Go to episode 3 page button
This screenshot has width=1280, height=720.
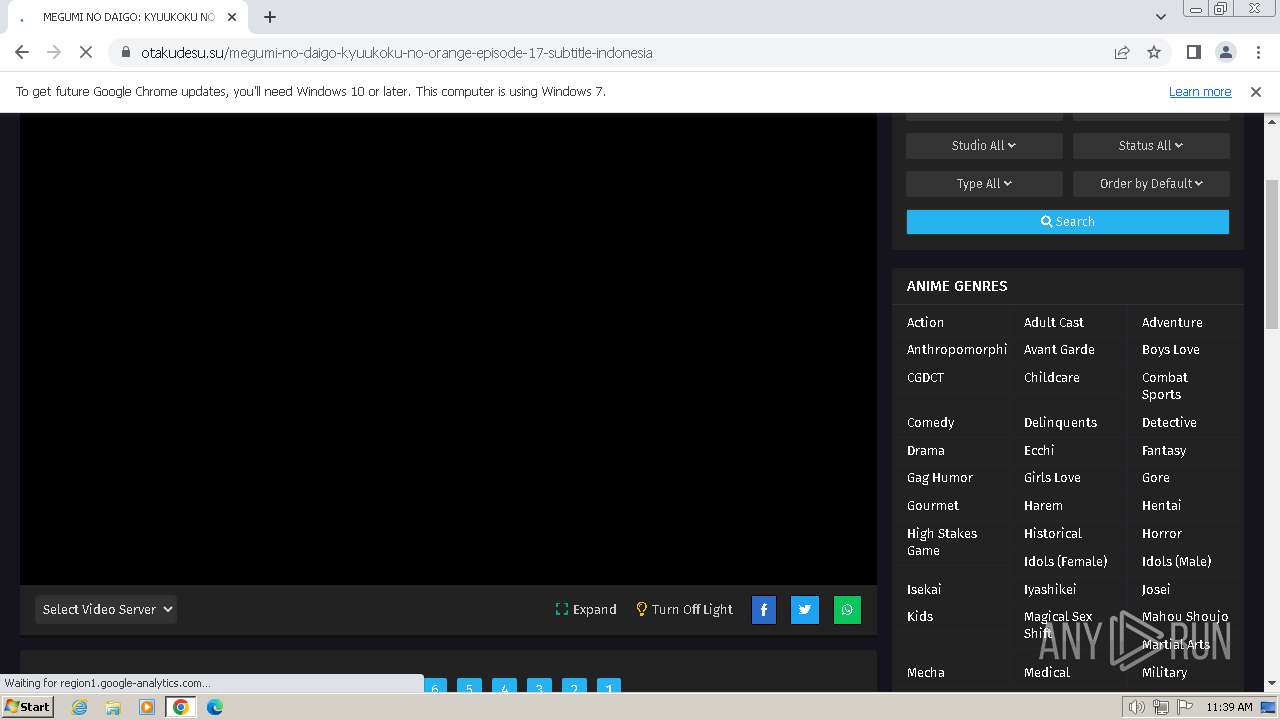[539, 686]
